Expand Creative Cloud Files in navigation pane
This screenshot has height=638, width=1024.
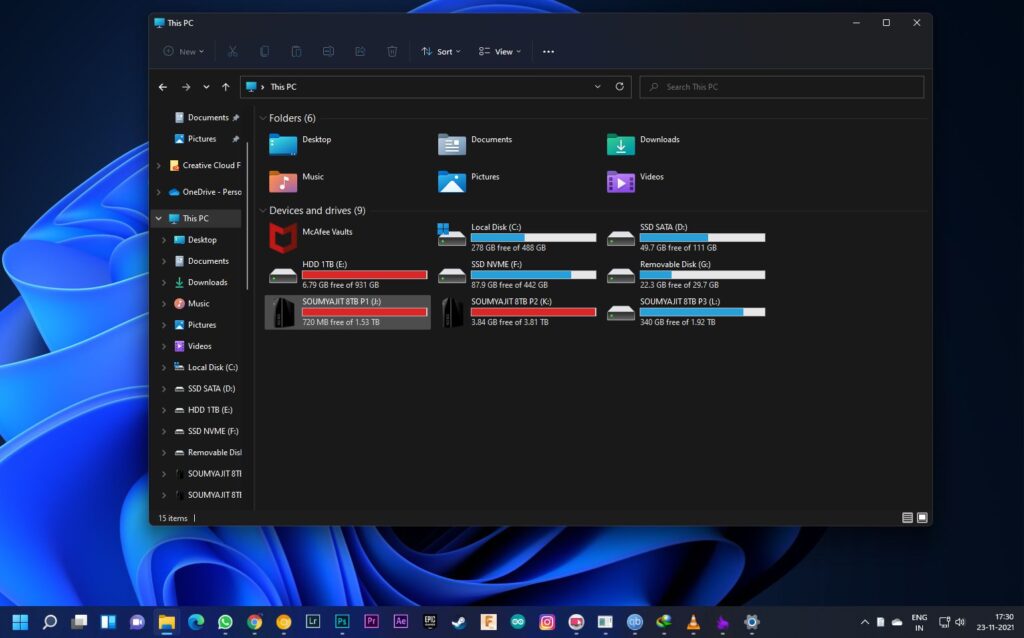pos(159,166)
